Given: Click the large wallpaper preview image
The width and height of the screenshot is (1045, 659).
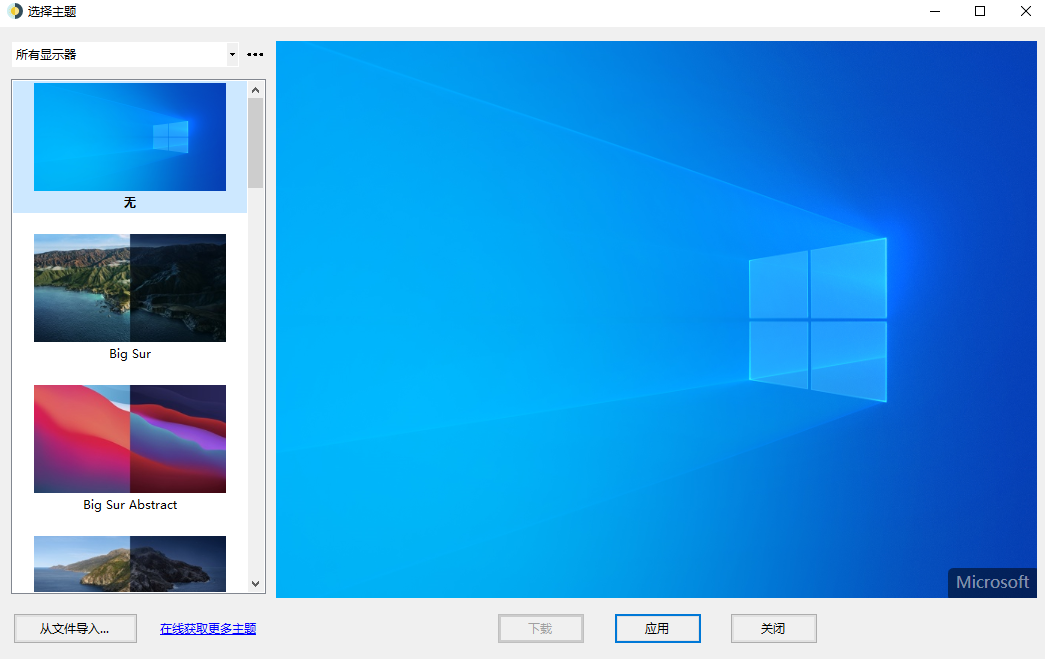Looking at the screenshot, I should coord(656,319).
